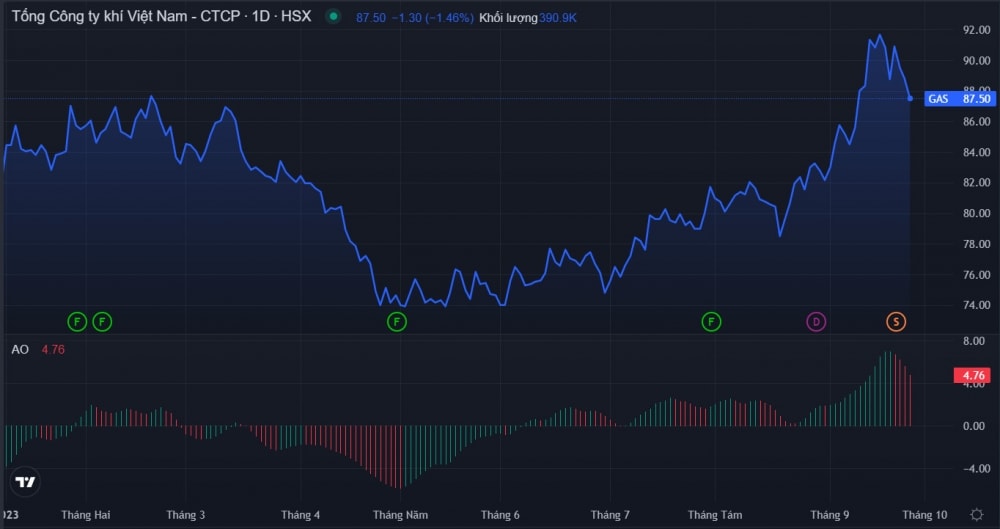The height and width of the screenshot is (529, 1000).
Task: Click Tháng Hai on the time axis
Action: tap(85, 514)
